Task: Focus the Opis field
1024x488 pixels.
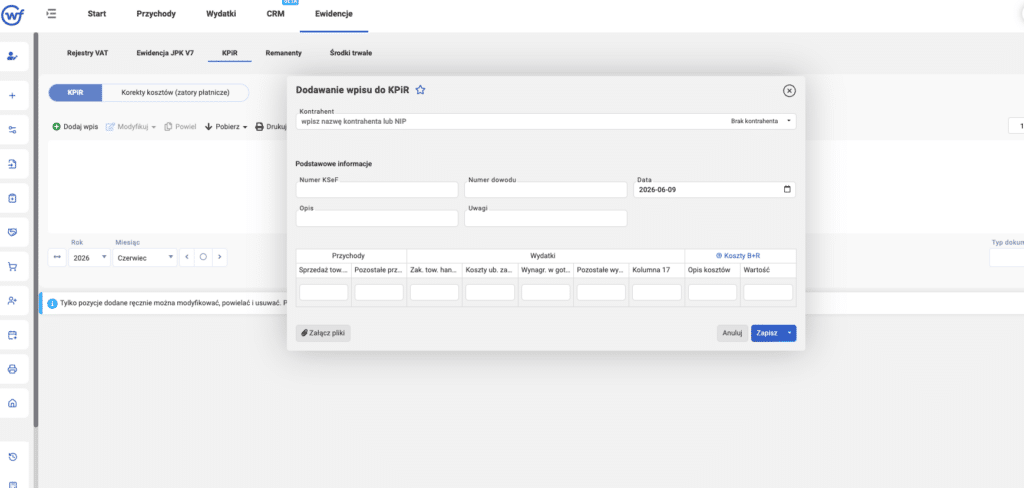Action: click(377, 218)
